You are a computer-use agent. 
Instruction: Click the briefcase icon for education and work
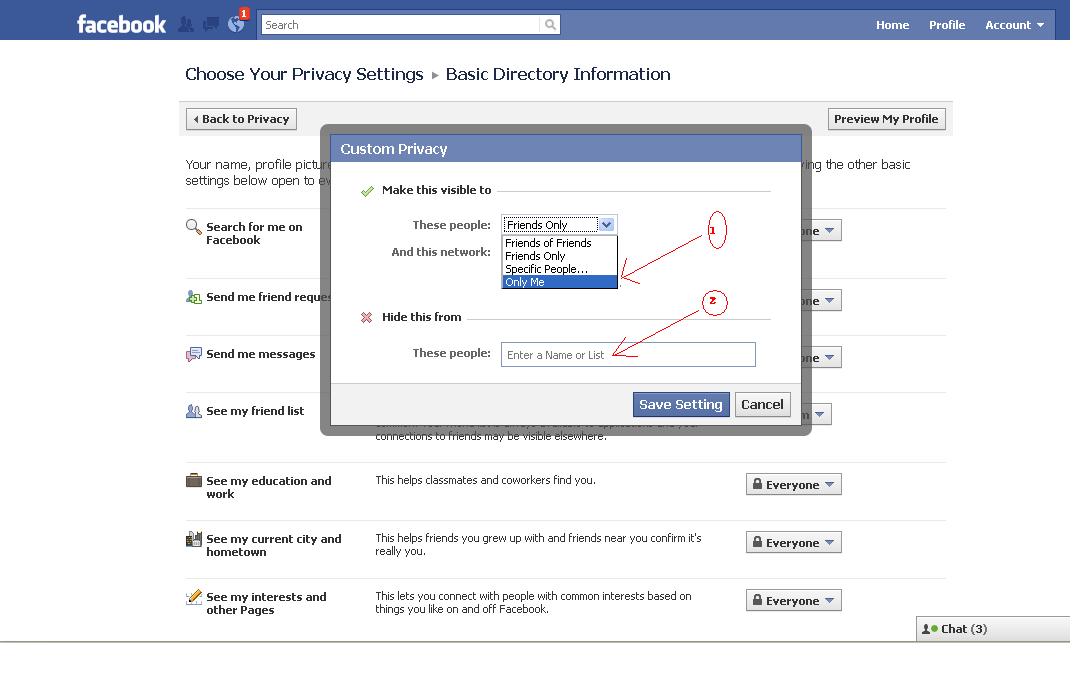point(194,480)
